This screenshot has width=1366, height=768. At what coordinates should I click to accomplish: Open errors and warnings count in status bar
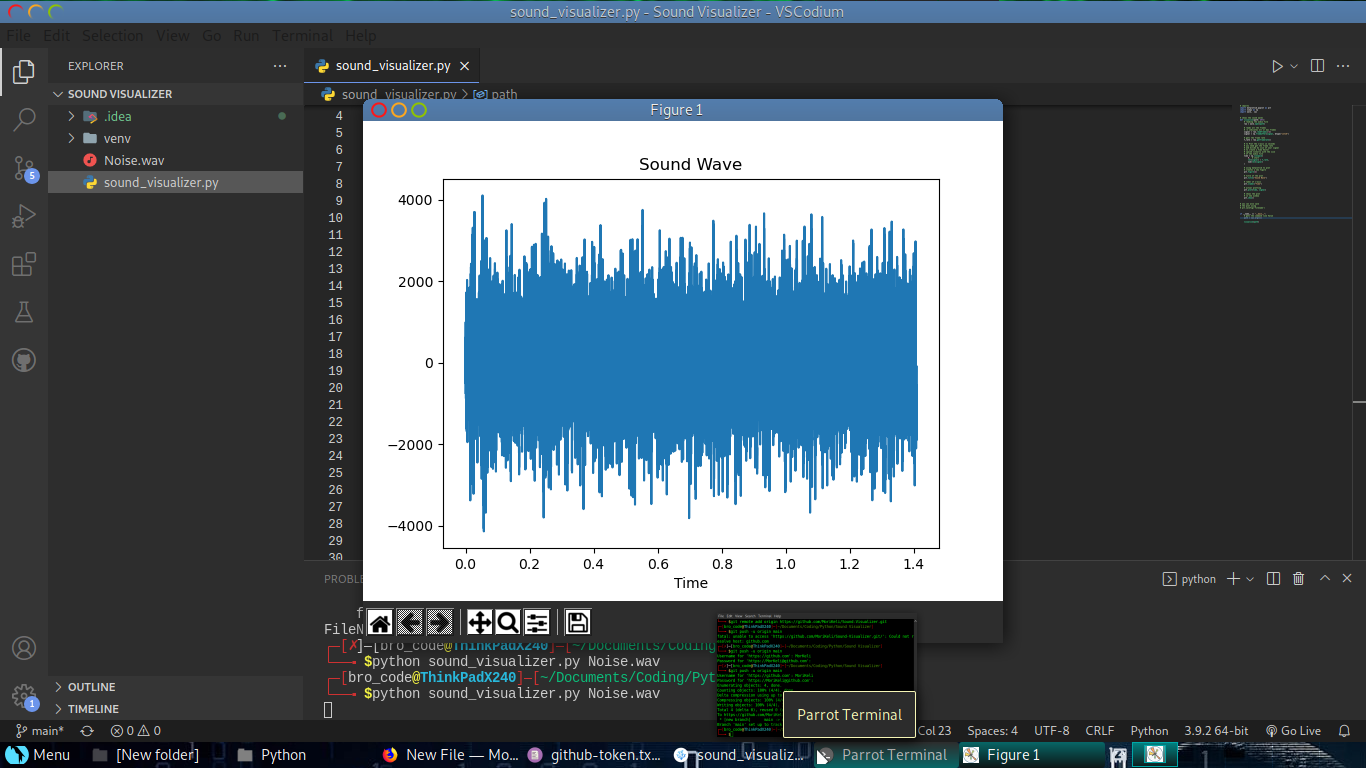(135, 731)
